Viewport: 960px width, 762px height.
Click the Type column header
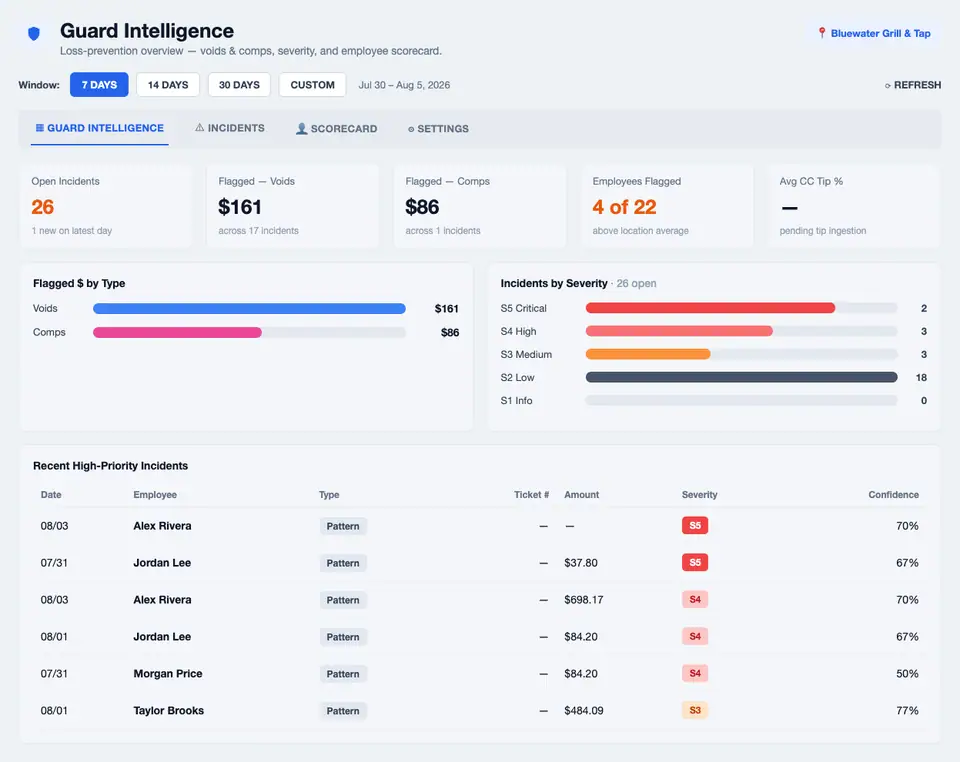pyautogui.click(x=329, y=495)
